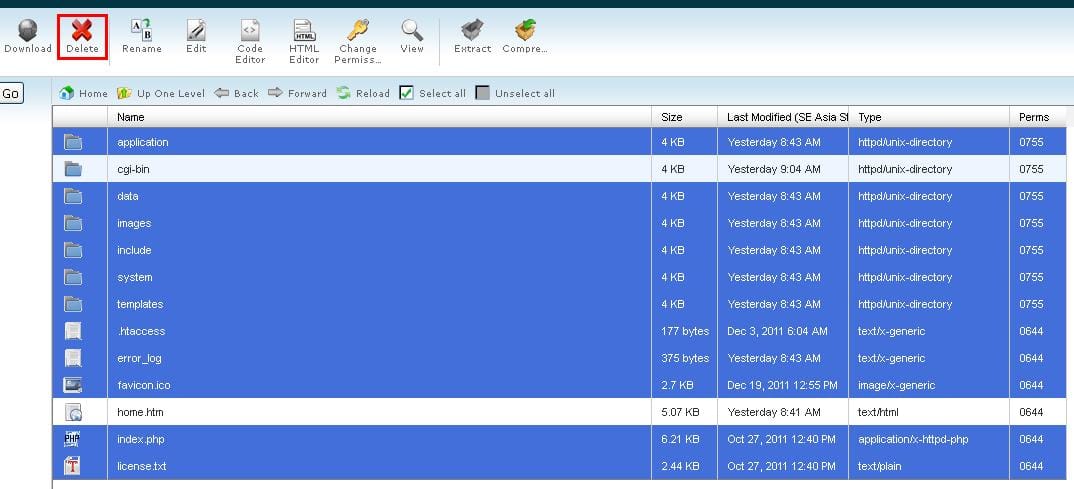Click the Download toolbar icon

27,30
